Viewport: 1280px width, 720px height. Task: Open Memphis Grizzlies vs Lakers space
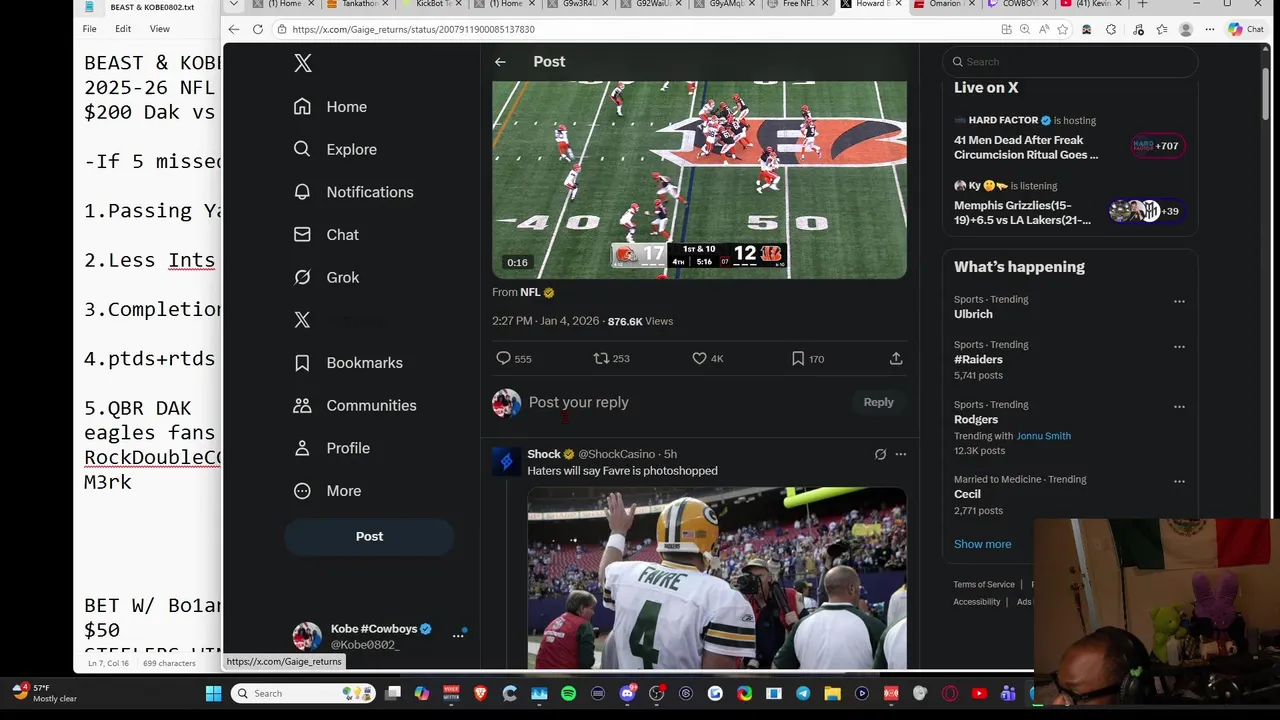click(x=1072, y=203)
